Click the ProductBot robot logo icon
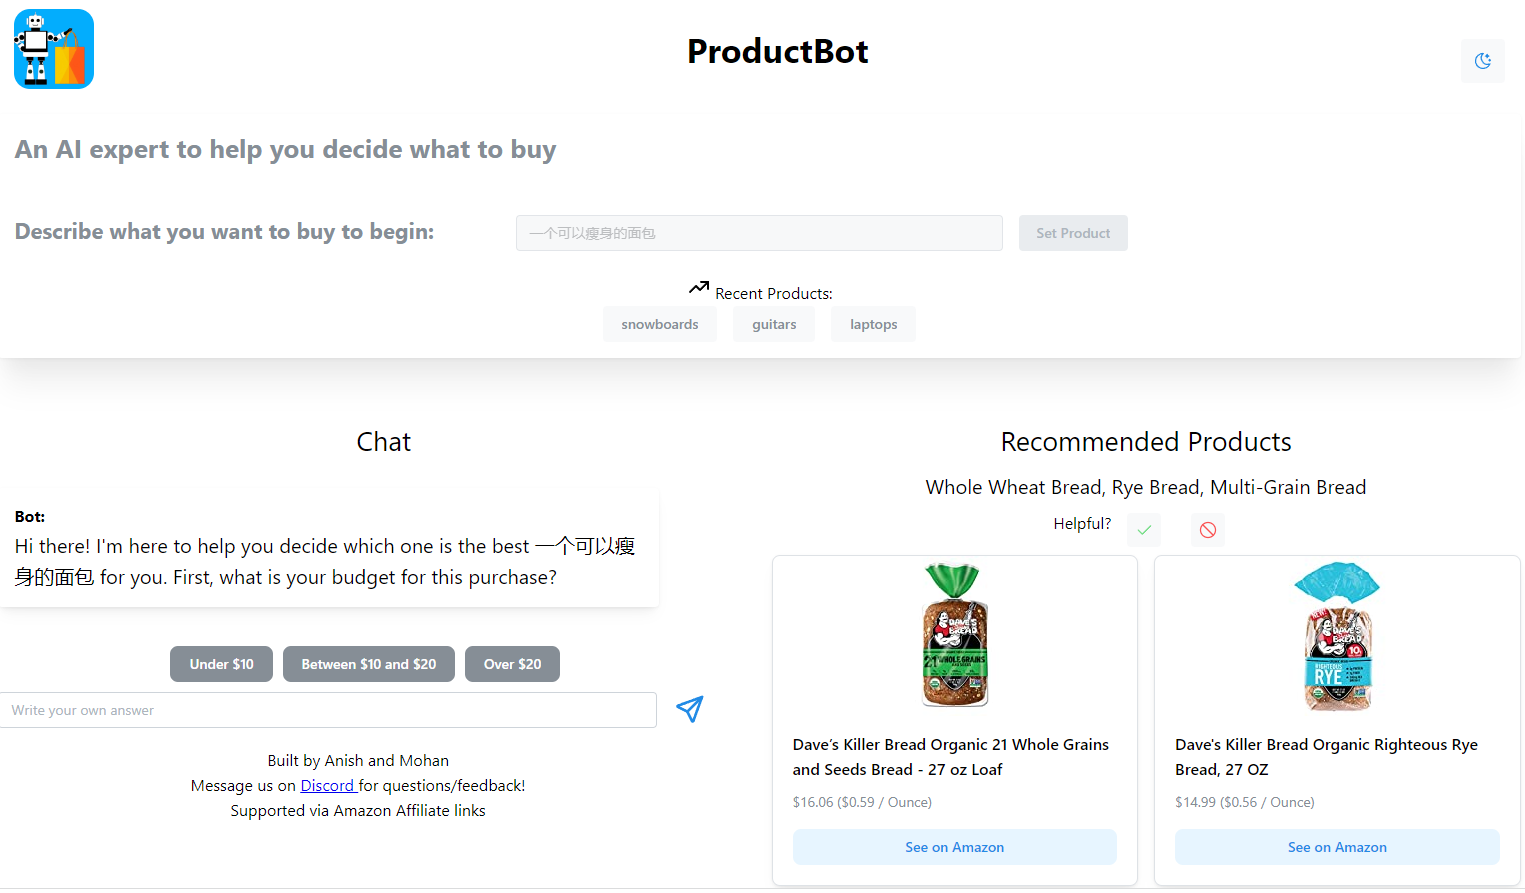1525x893 pixels. pyautogui.click(x=53, y=48)
